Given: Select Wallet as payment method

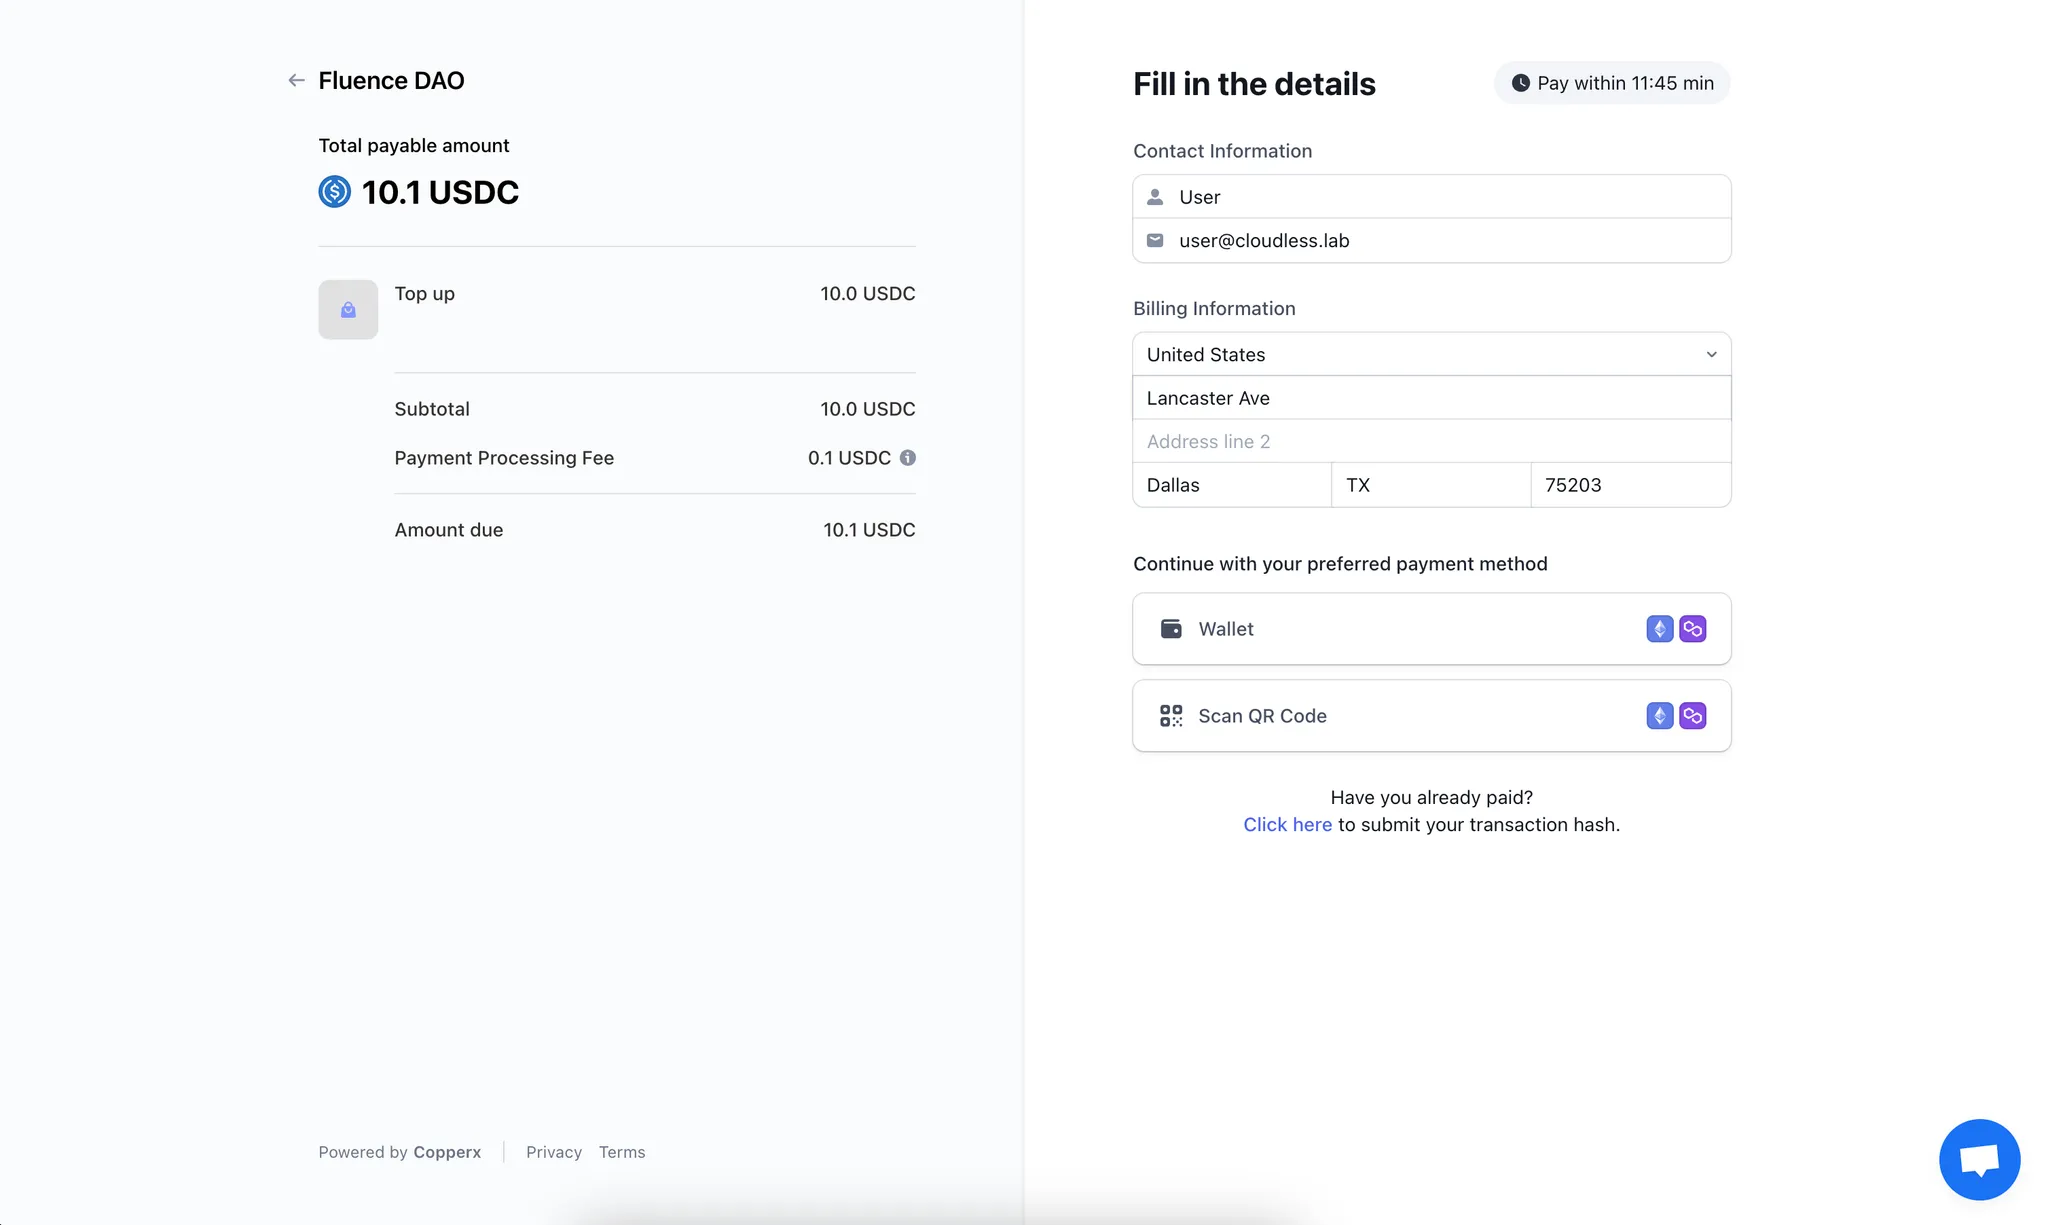Looking at the screenshot, I should click(x=1400, y=629).
